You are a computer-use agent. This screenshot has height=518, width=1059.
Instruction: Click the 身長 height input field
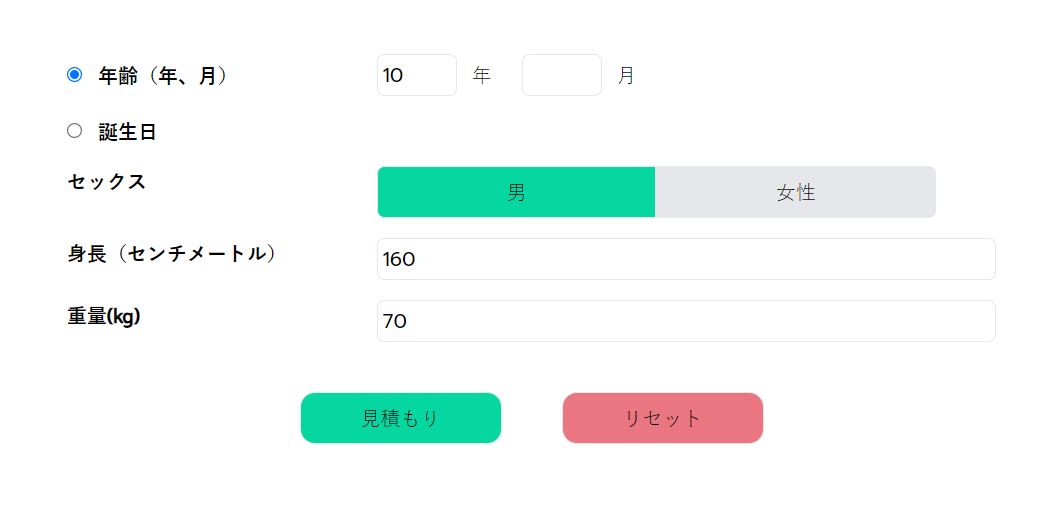click(685, 259)
